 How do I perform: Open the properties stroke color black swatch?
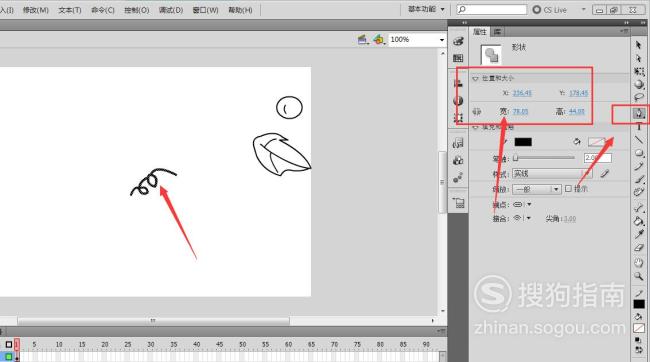pos(523,142)
